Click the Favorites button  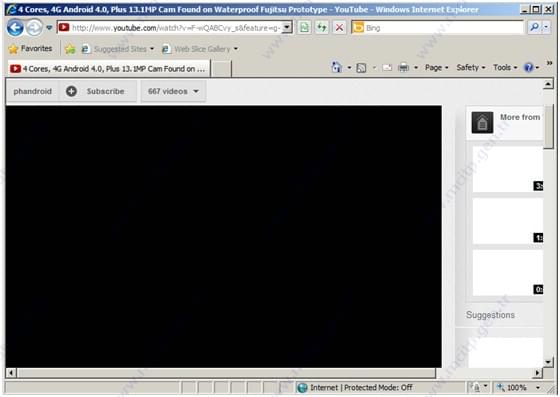30,49
